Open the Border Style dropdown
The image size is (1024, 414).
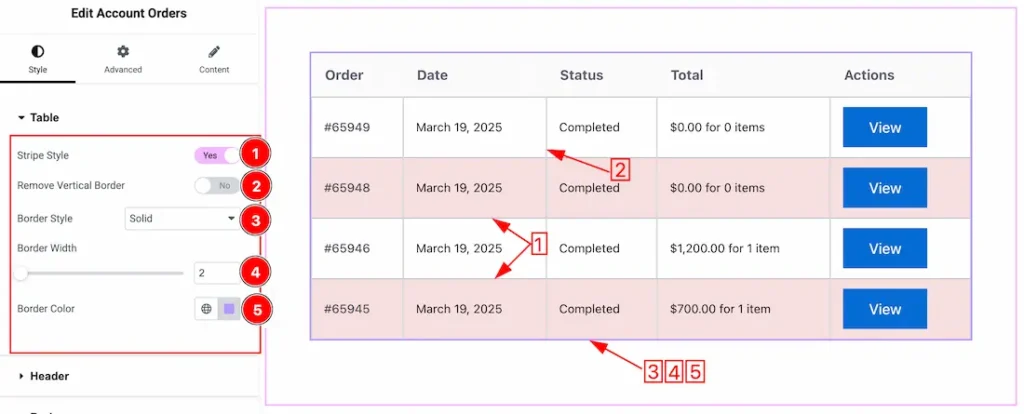[x=182, y=219]
